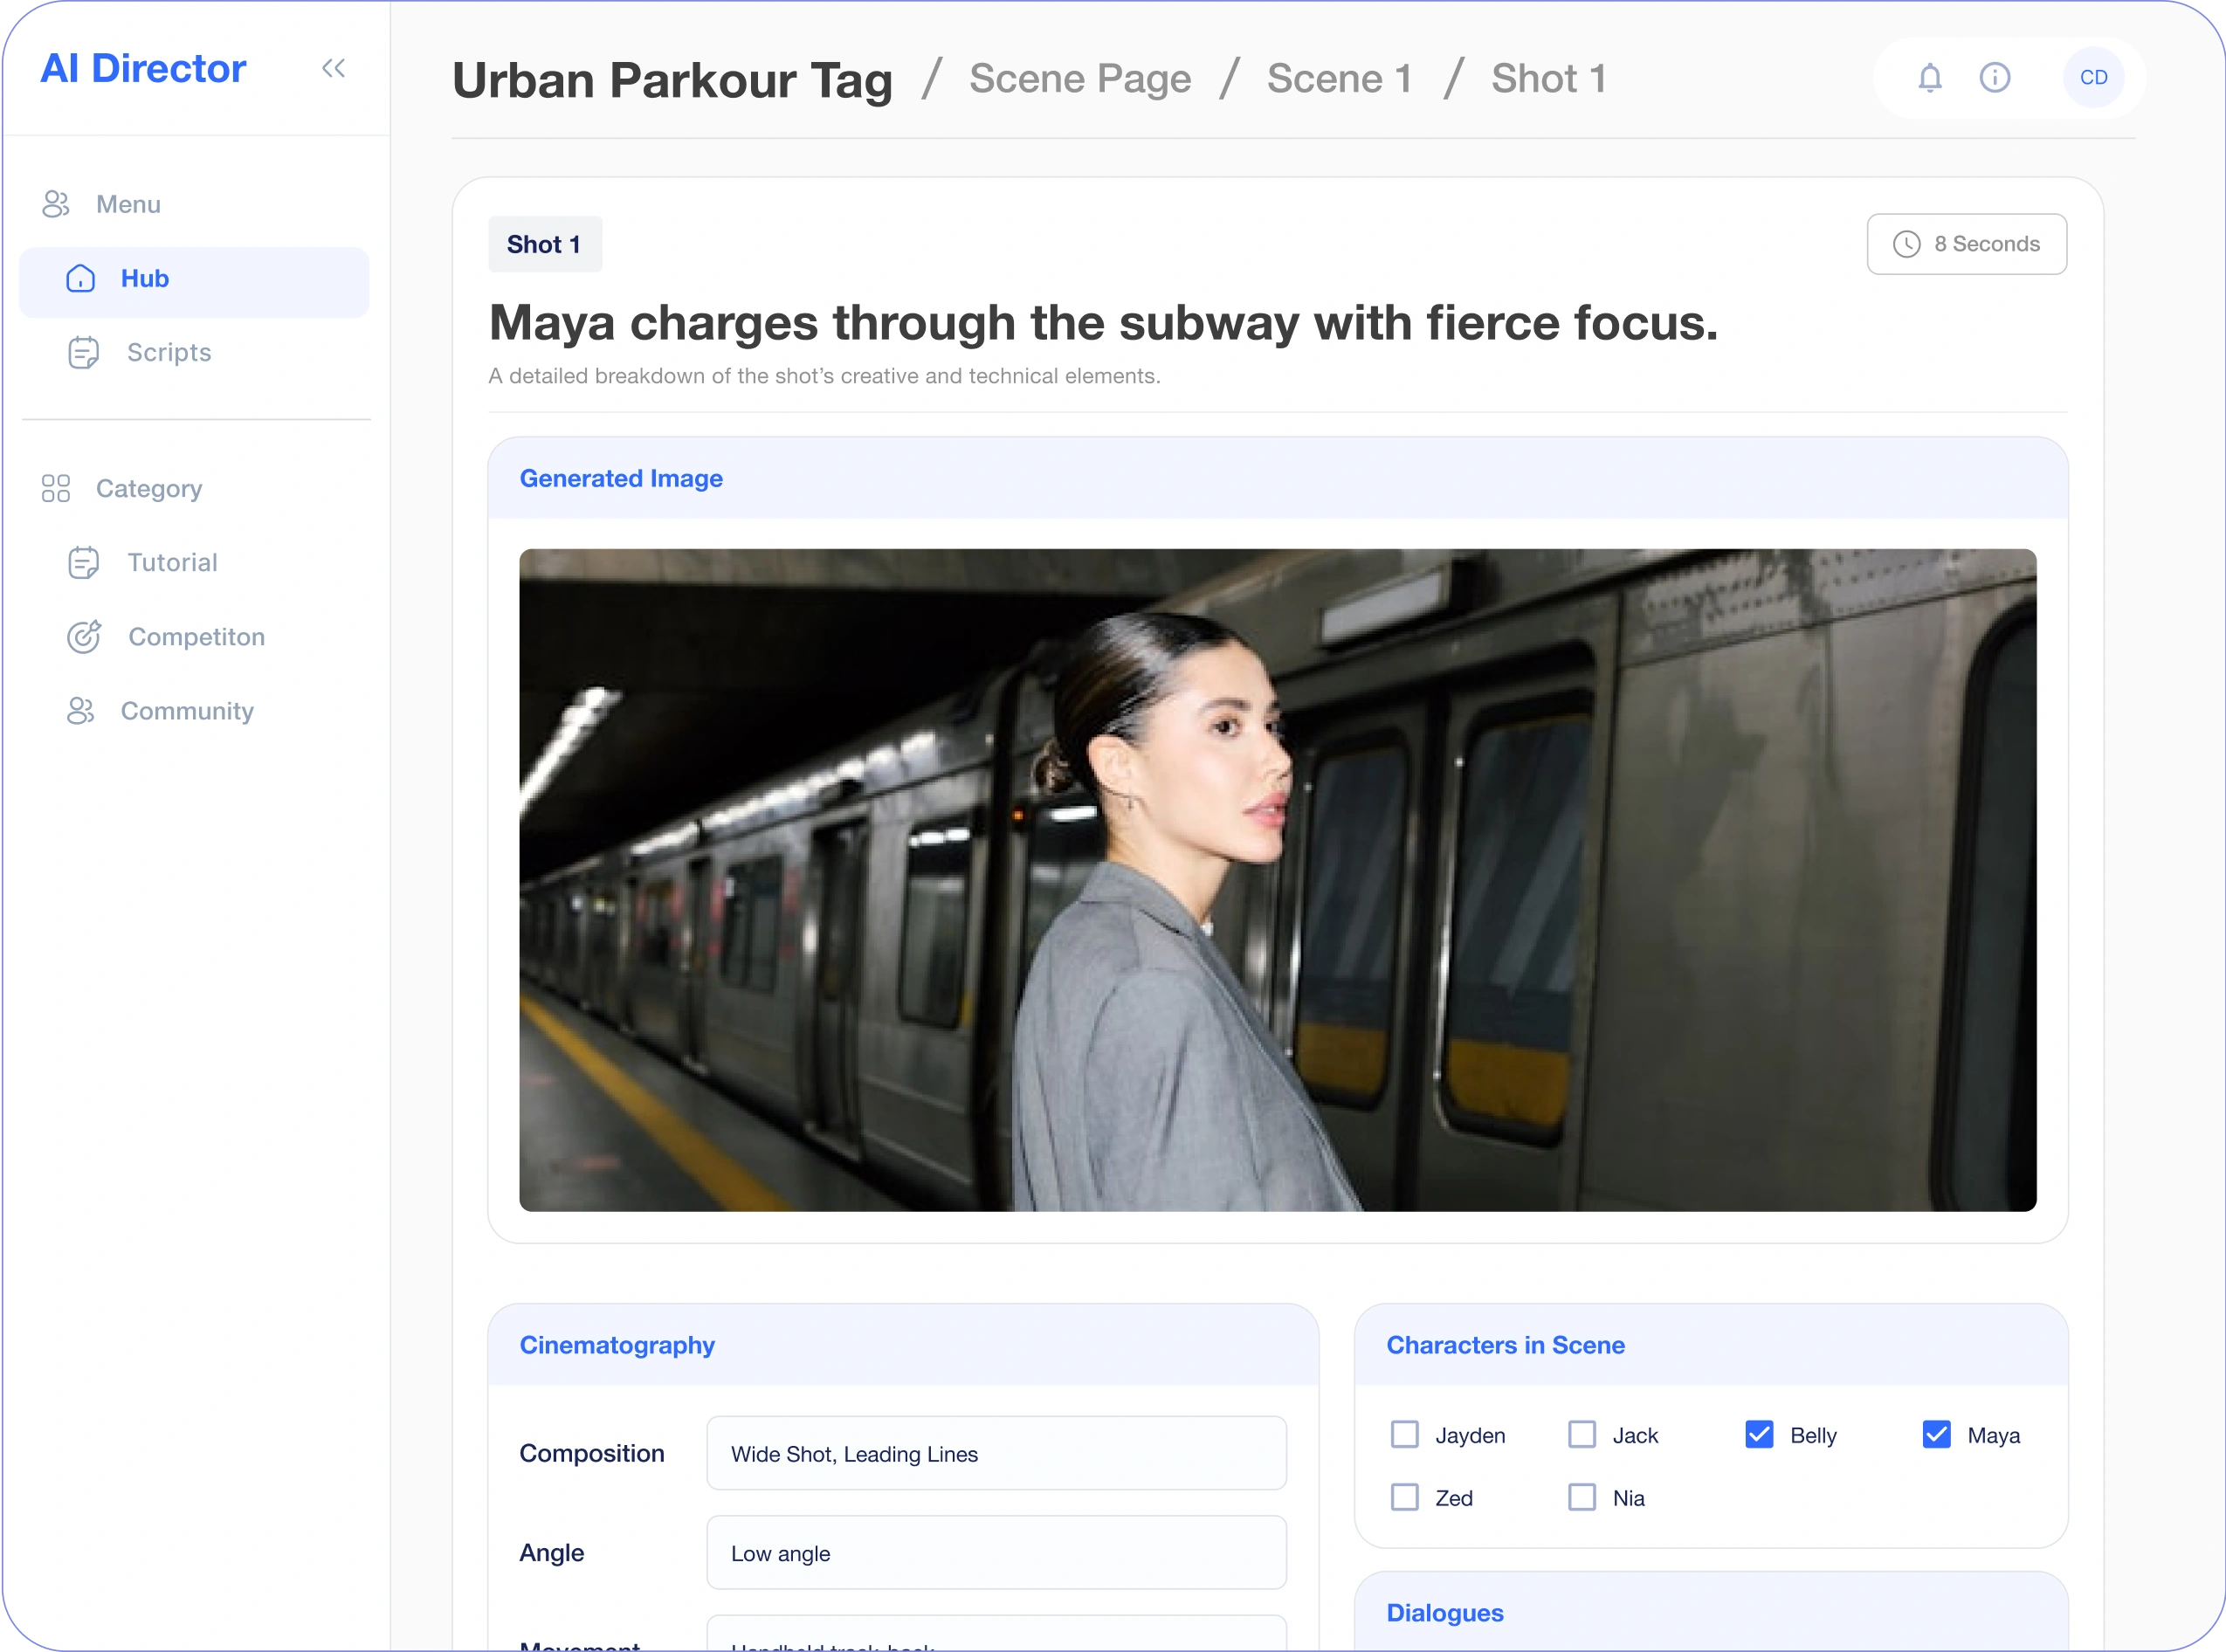The image size is (2226, 1652).
Task: Uncheck the Maya checkbox
Action: click(x=1936, y=1434)
